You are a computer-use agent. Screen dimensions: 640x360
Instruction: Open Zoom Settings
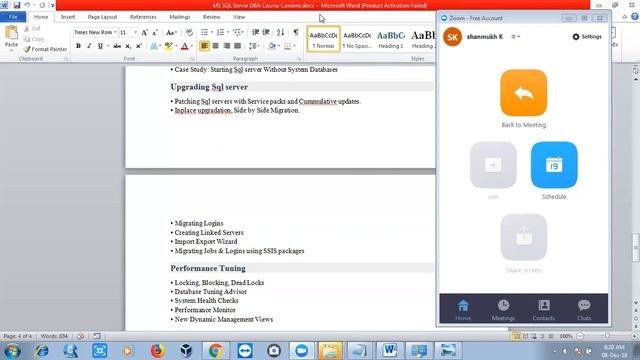coord(587,37)
